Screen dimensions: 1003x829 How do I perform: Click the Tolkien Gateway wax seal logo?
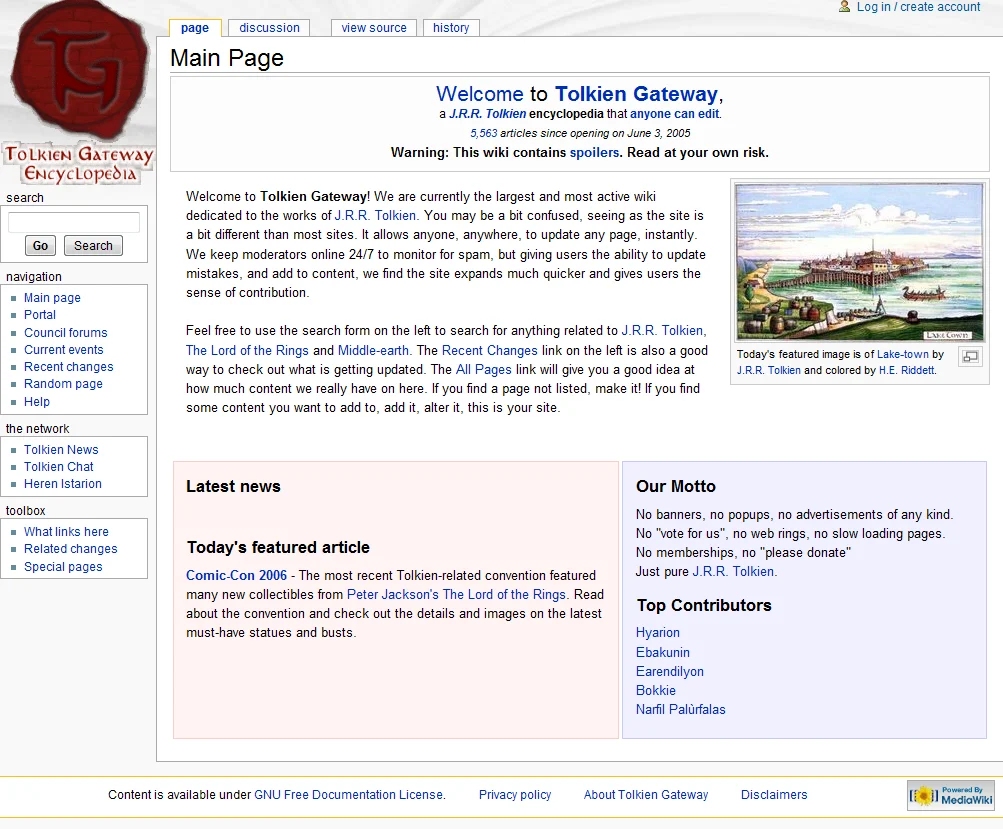[x=79, y=93]
